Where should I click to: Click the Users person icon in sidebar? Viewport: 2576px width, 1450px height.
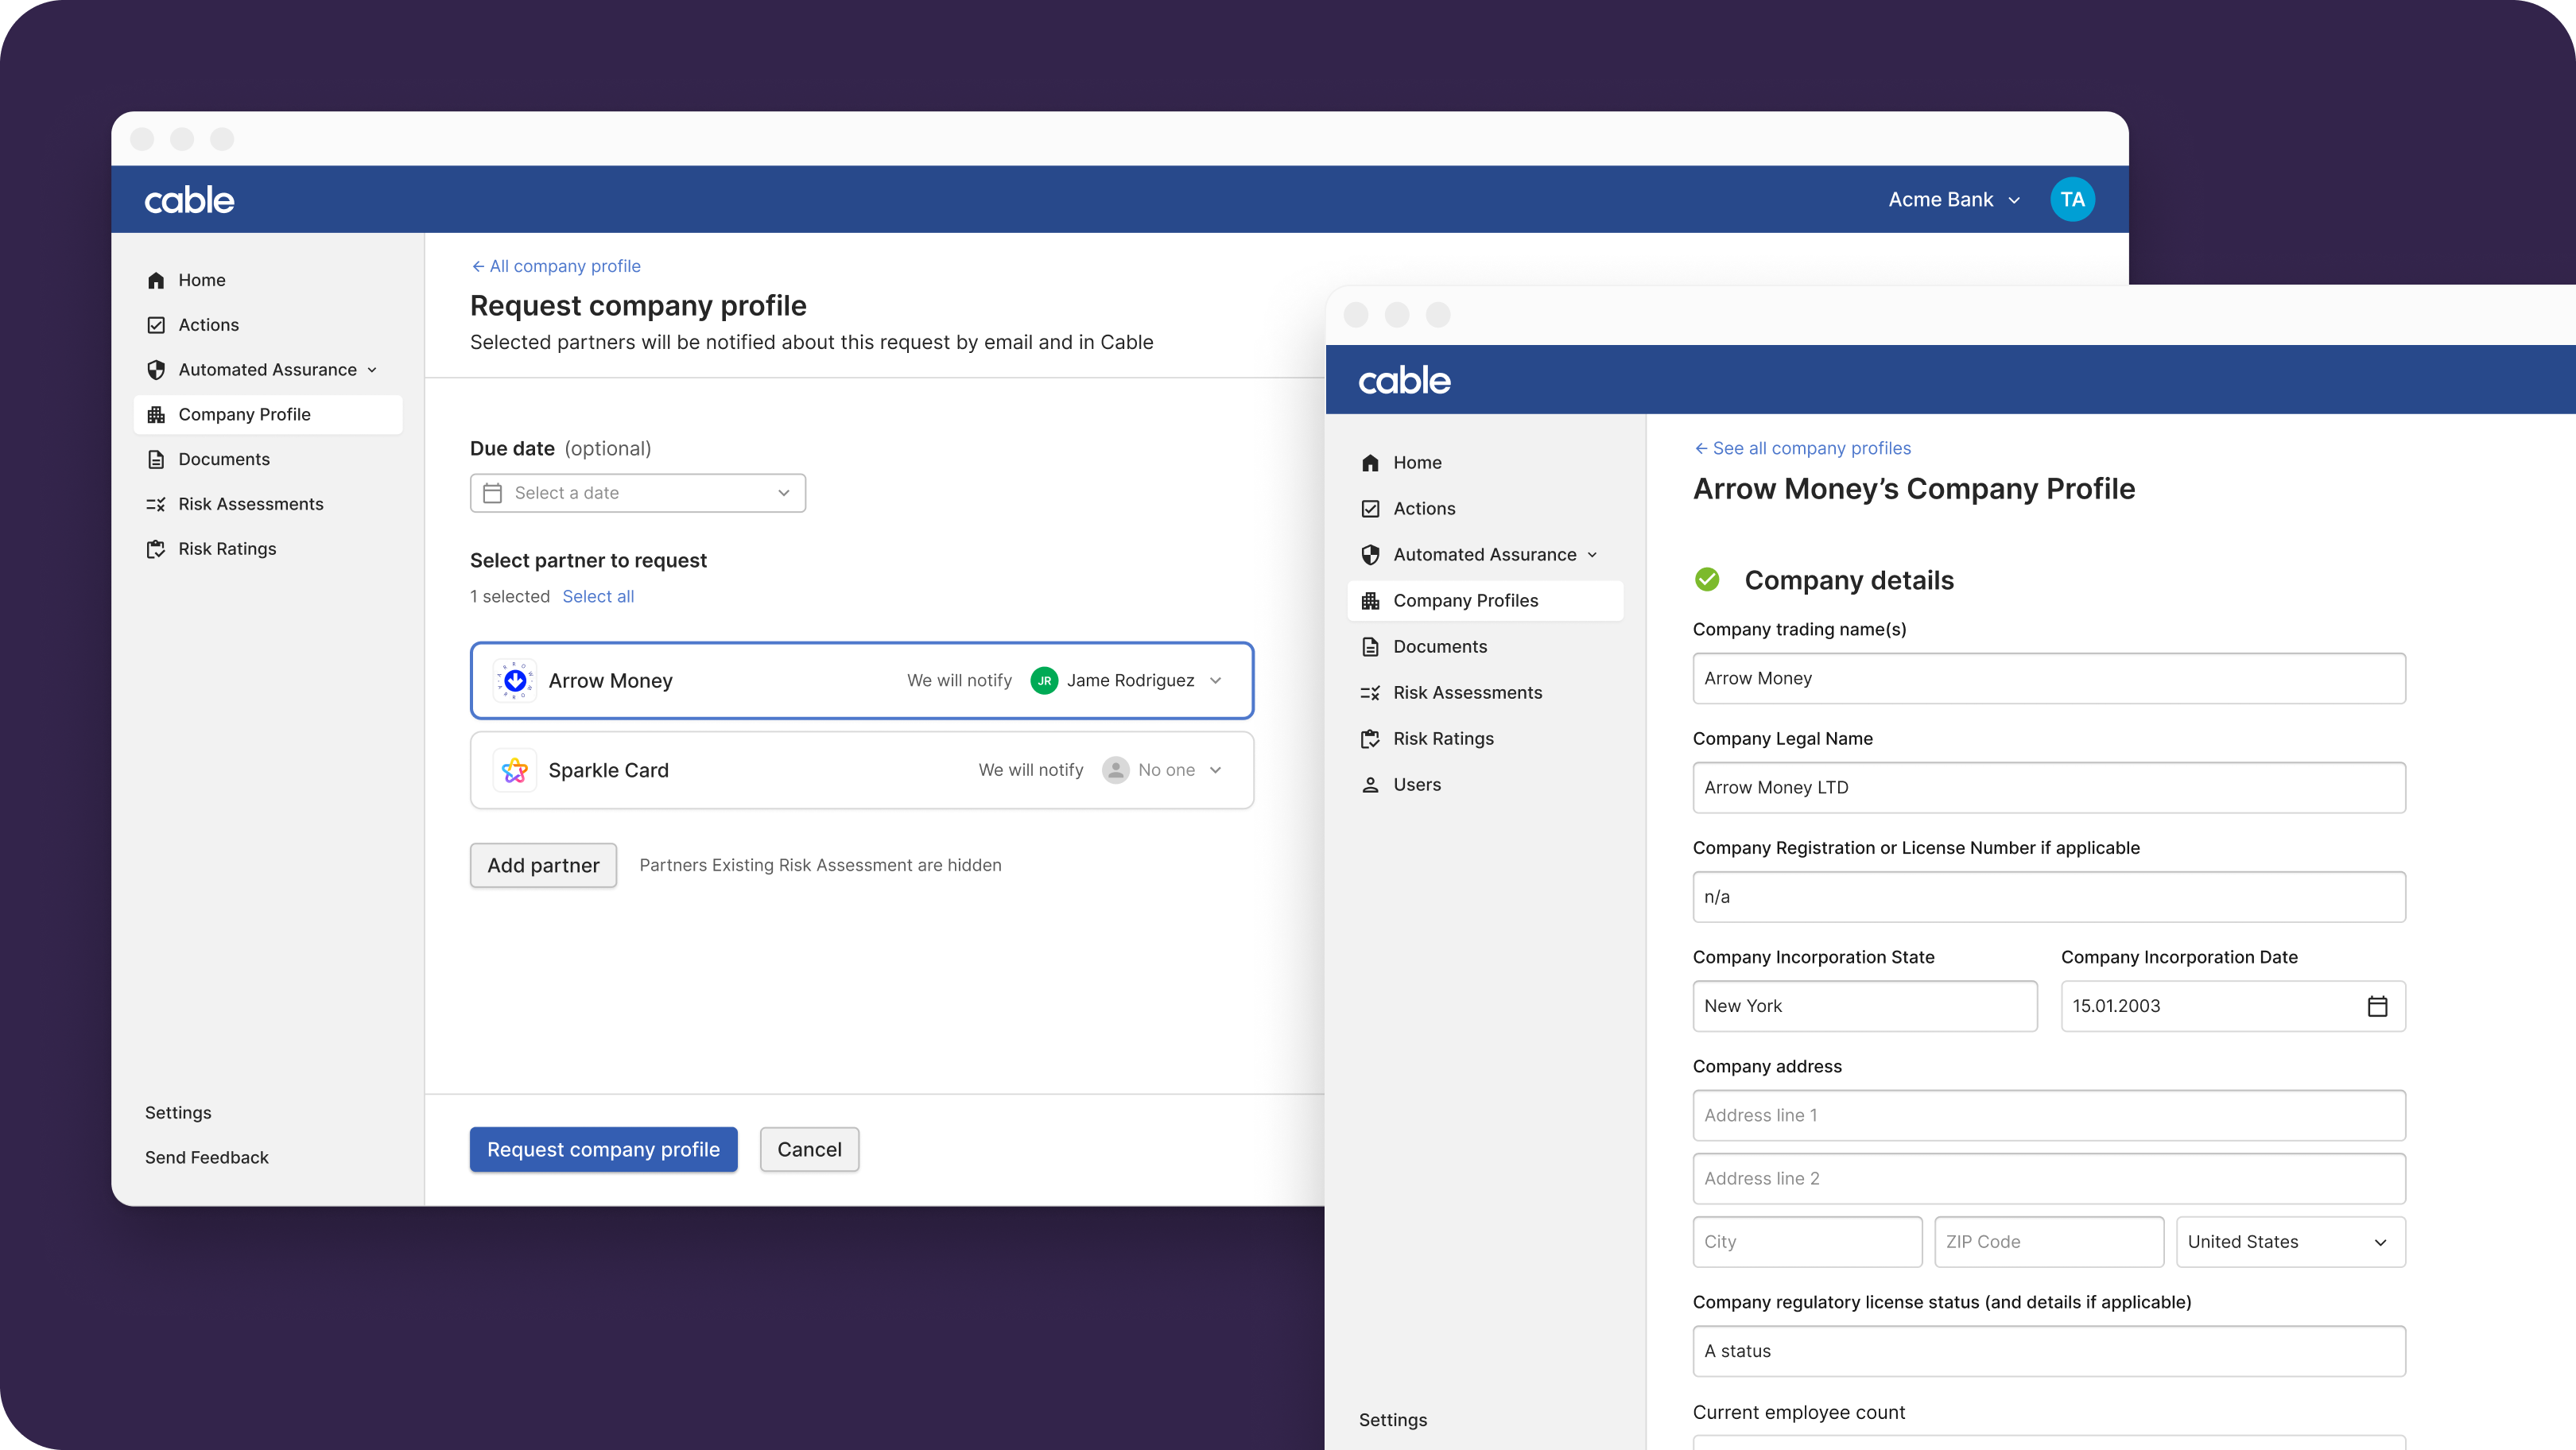[1370, 785]
